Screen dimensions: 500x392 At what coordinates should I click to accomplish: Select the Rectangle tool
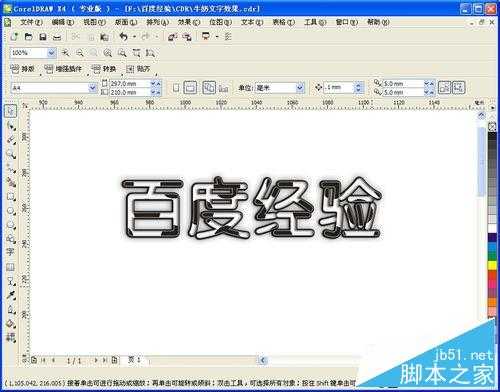pos(11,196)
